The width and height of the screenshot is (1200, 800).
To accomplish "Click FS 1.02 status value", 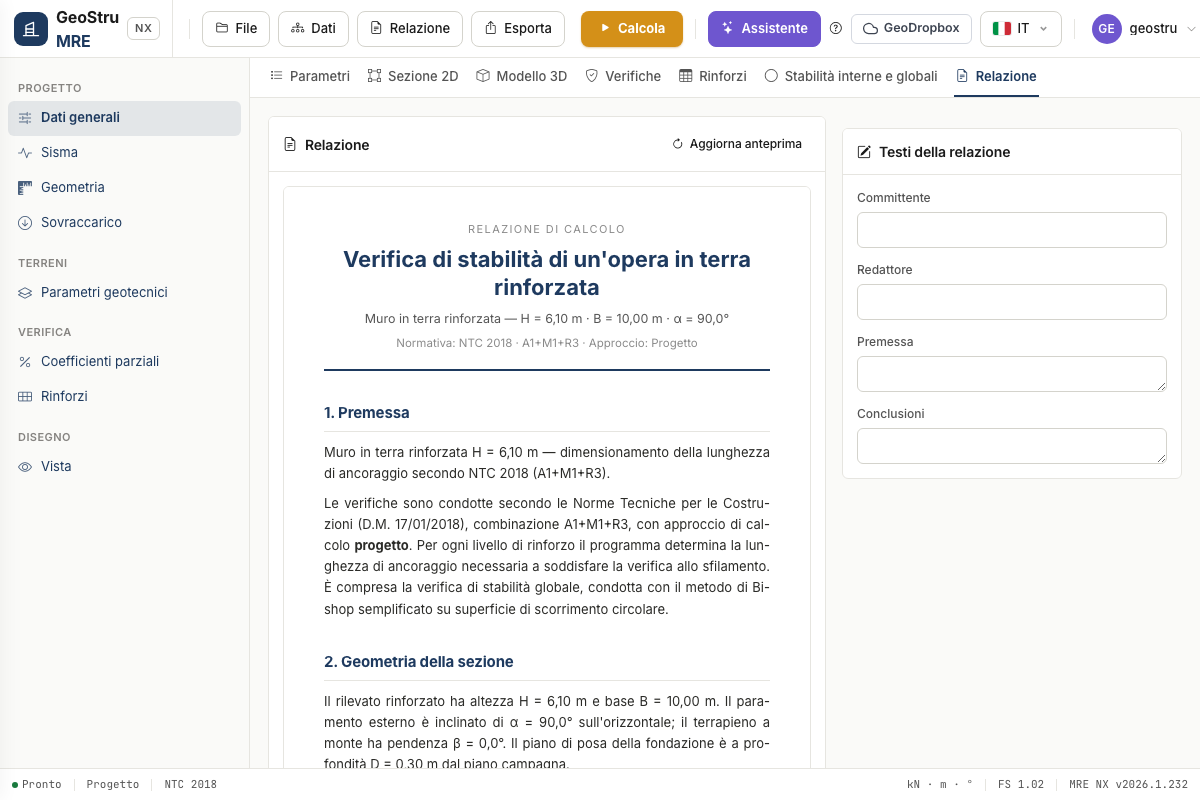I will tap(1021, 785).
